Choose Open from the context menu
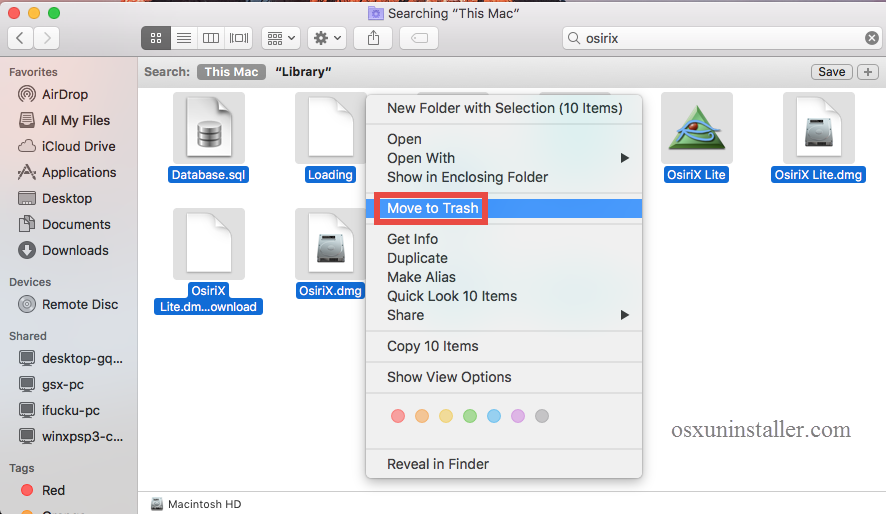Viewport: 886px width, 514px height. (x=504, y=139)
